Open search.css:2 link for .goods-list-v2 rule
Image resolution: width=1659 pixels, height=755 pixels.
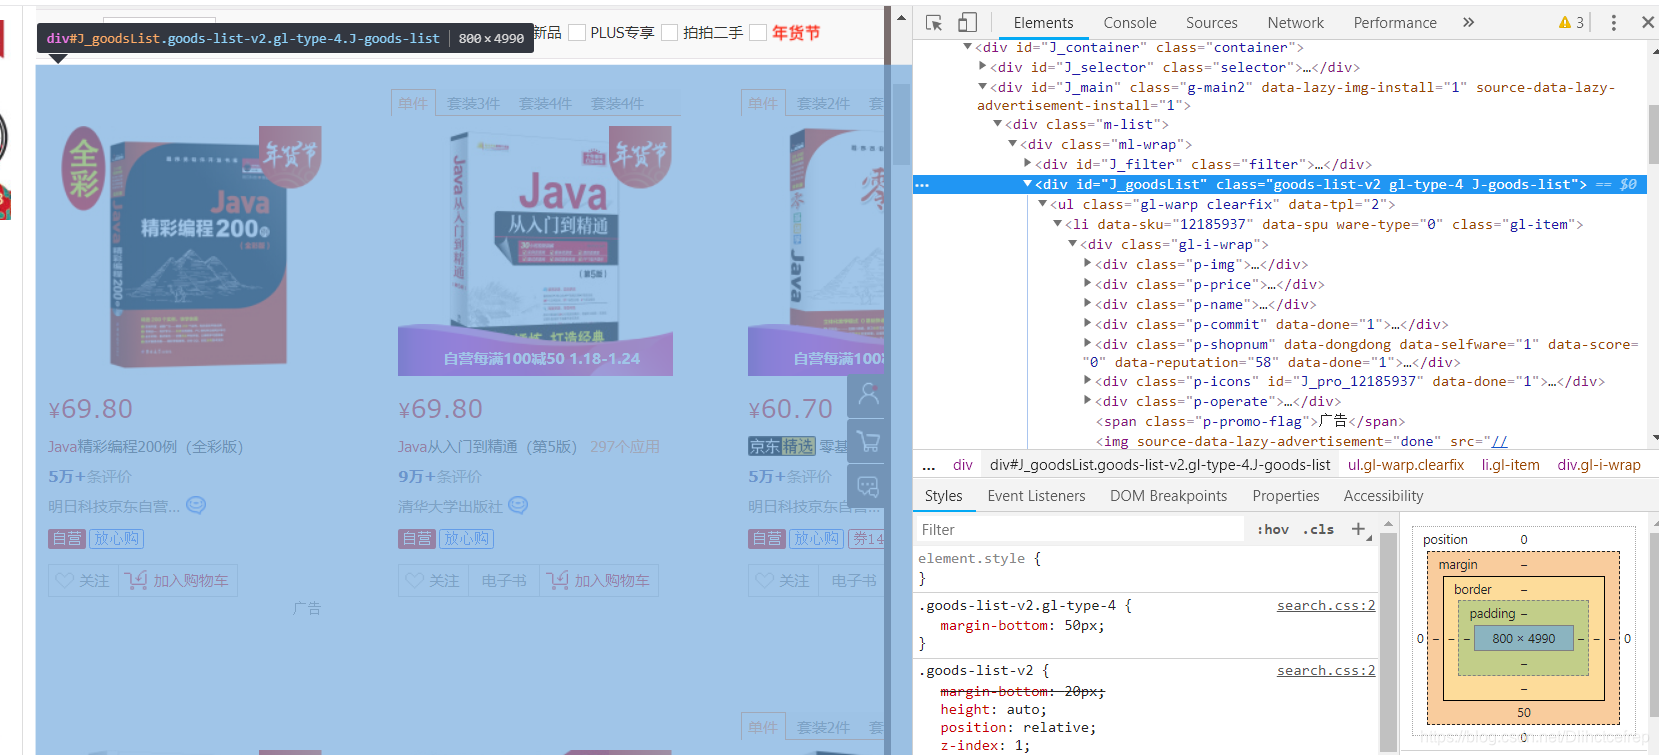1326,670
